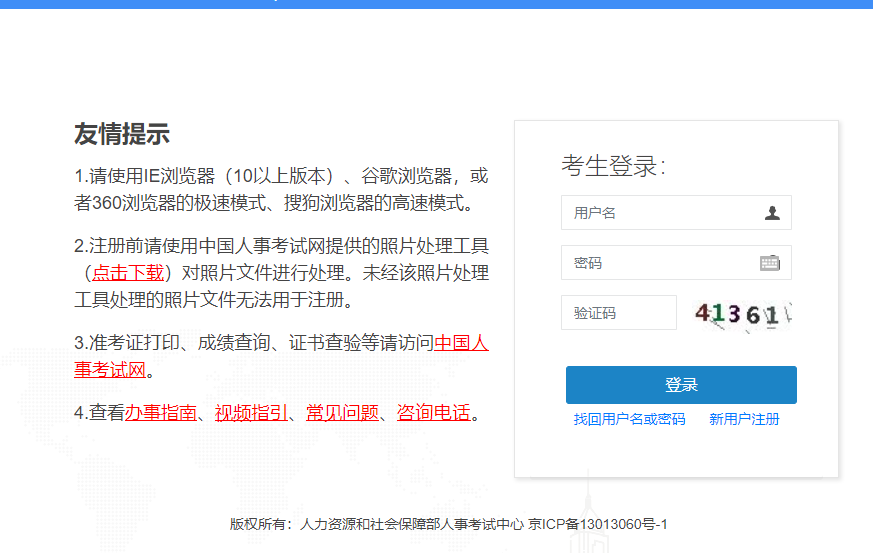Go to 新用户注册 registration link
Image resolution: width=873 pixels, height=553 pixels.
744,420
